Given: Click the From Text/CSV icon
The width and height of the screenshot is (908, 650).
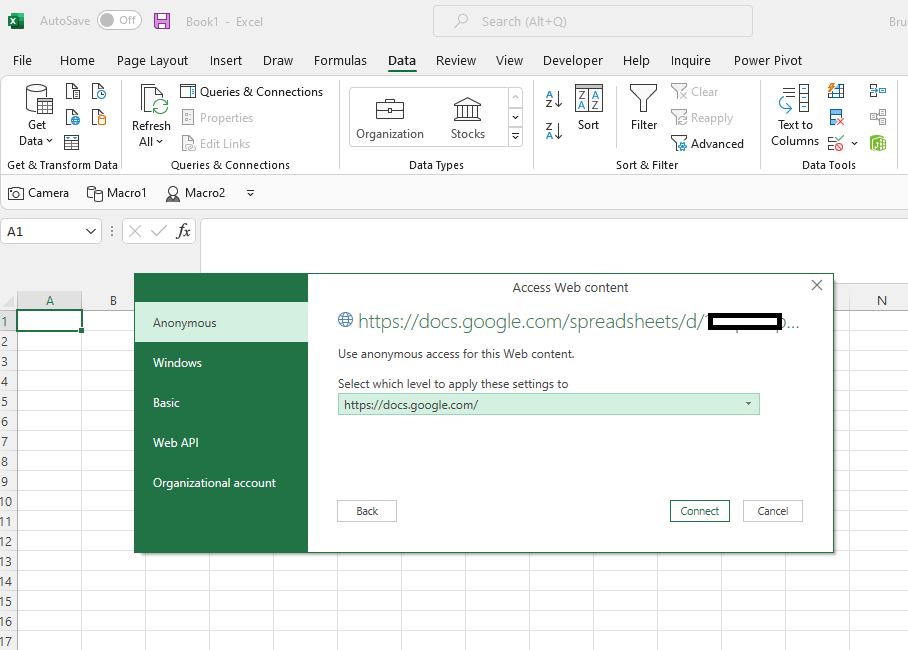Looking at the screenshot, I should tap(72, 92).
